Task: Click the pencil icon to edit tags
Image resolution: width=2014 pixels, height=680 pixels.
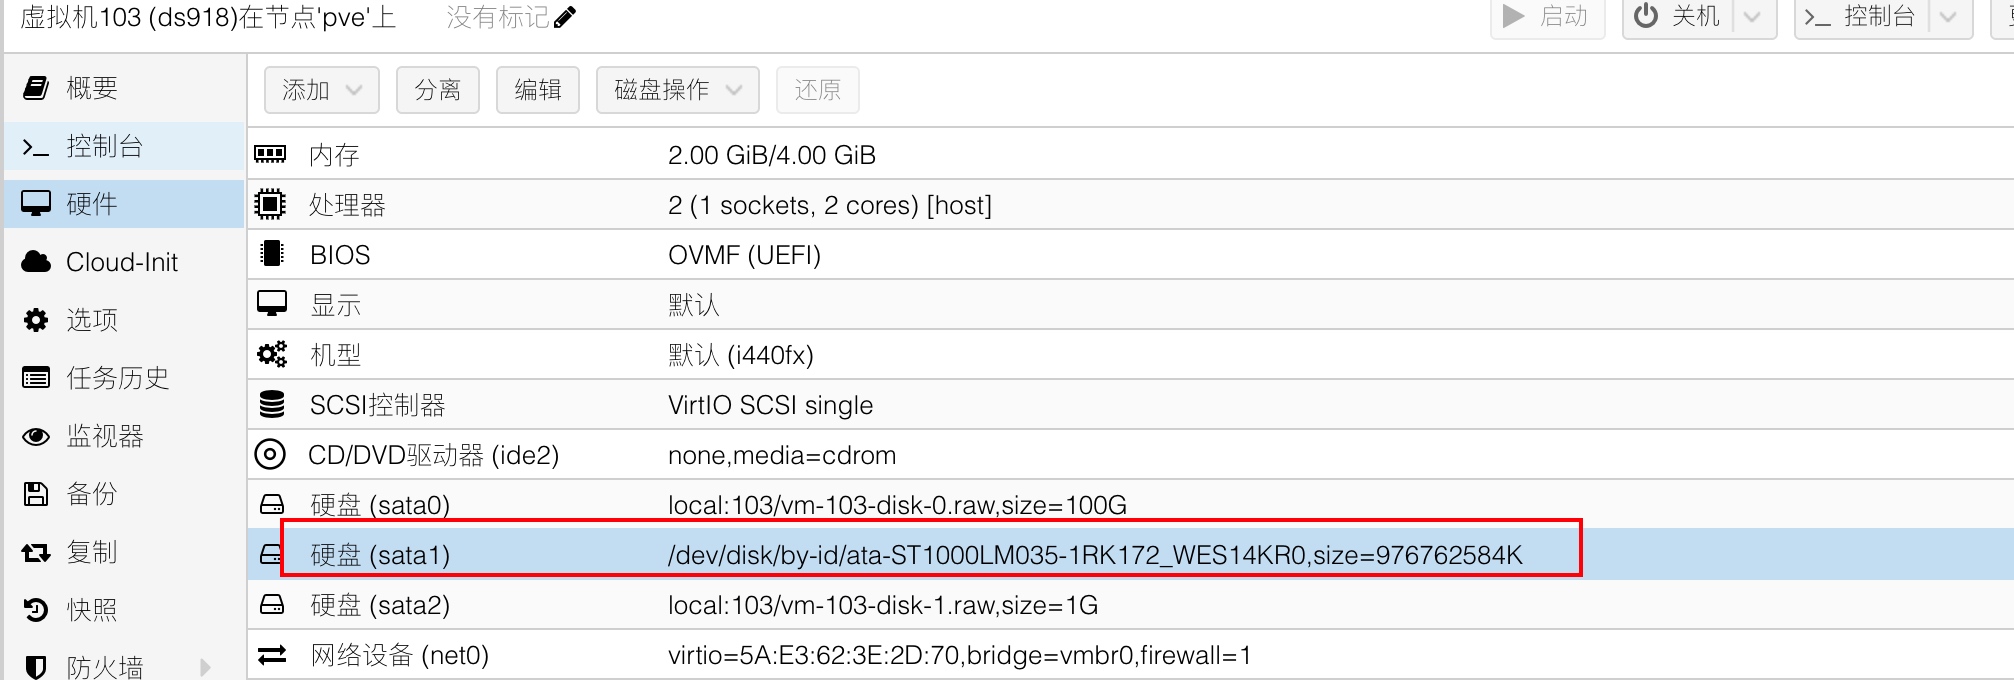Action: (x=565, y=17)
